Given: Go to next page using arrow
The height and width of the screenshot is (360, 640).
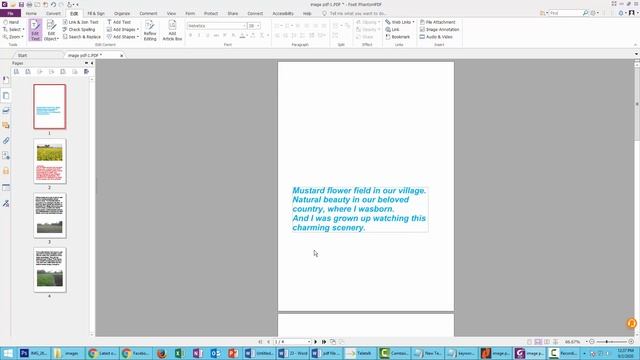Looking at the screenshot, I should click(316, 342).
